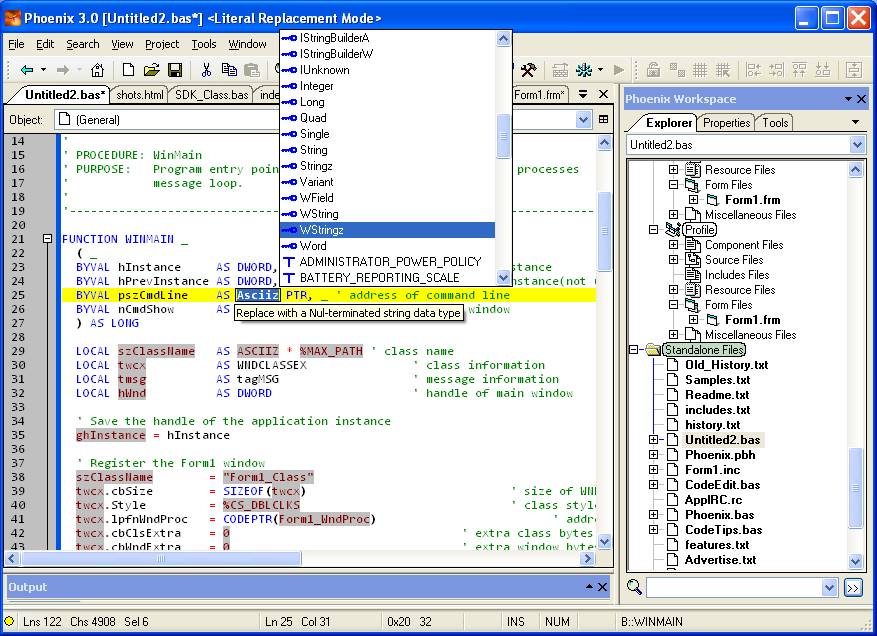Screen dimensions: 877x636
Task: Click the workspace search input field
Action: [x=734, y=587]
